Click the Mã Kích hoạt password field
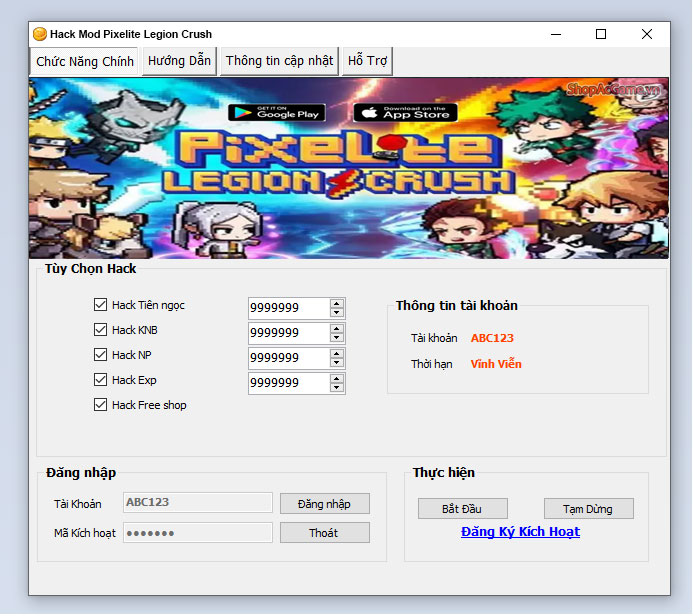 click(x=198, y=532)
